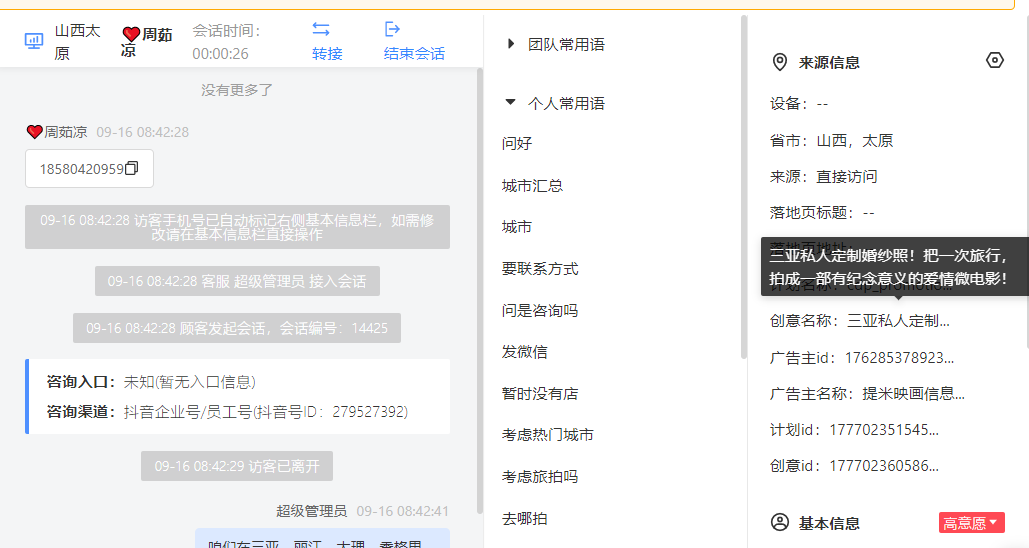Click the 设备 row in source info

click(799, 104)
